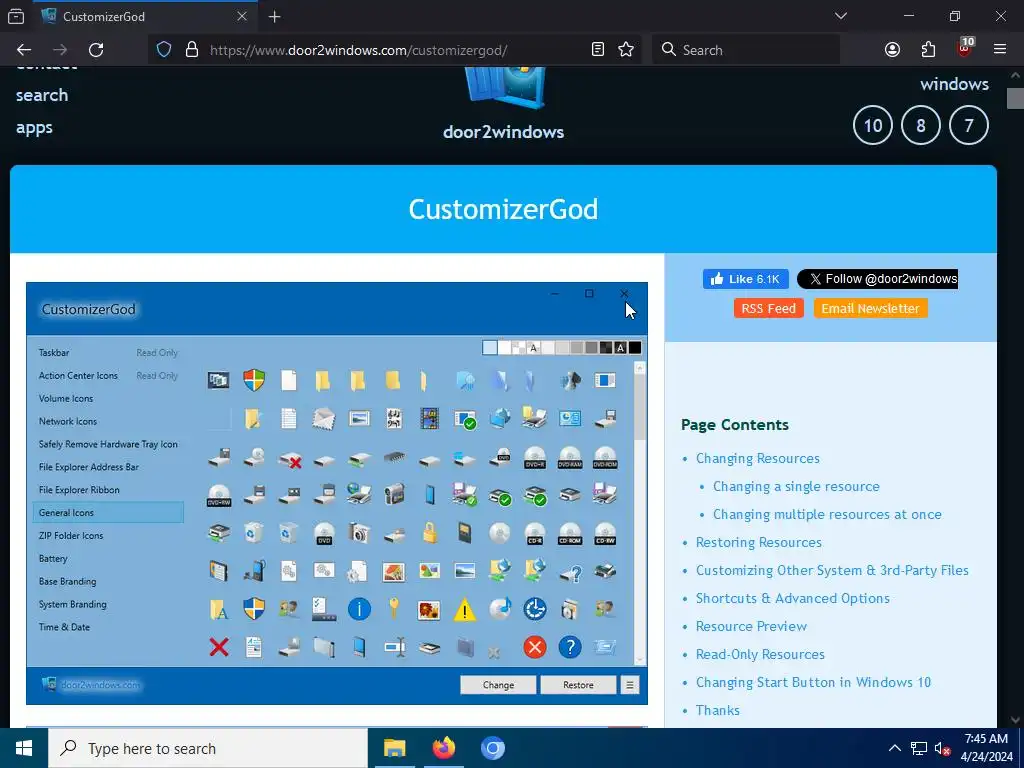The image size is (1024, 768).
Task: Click the Restore button in the screenshot
Action: point(578,685)
